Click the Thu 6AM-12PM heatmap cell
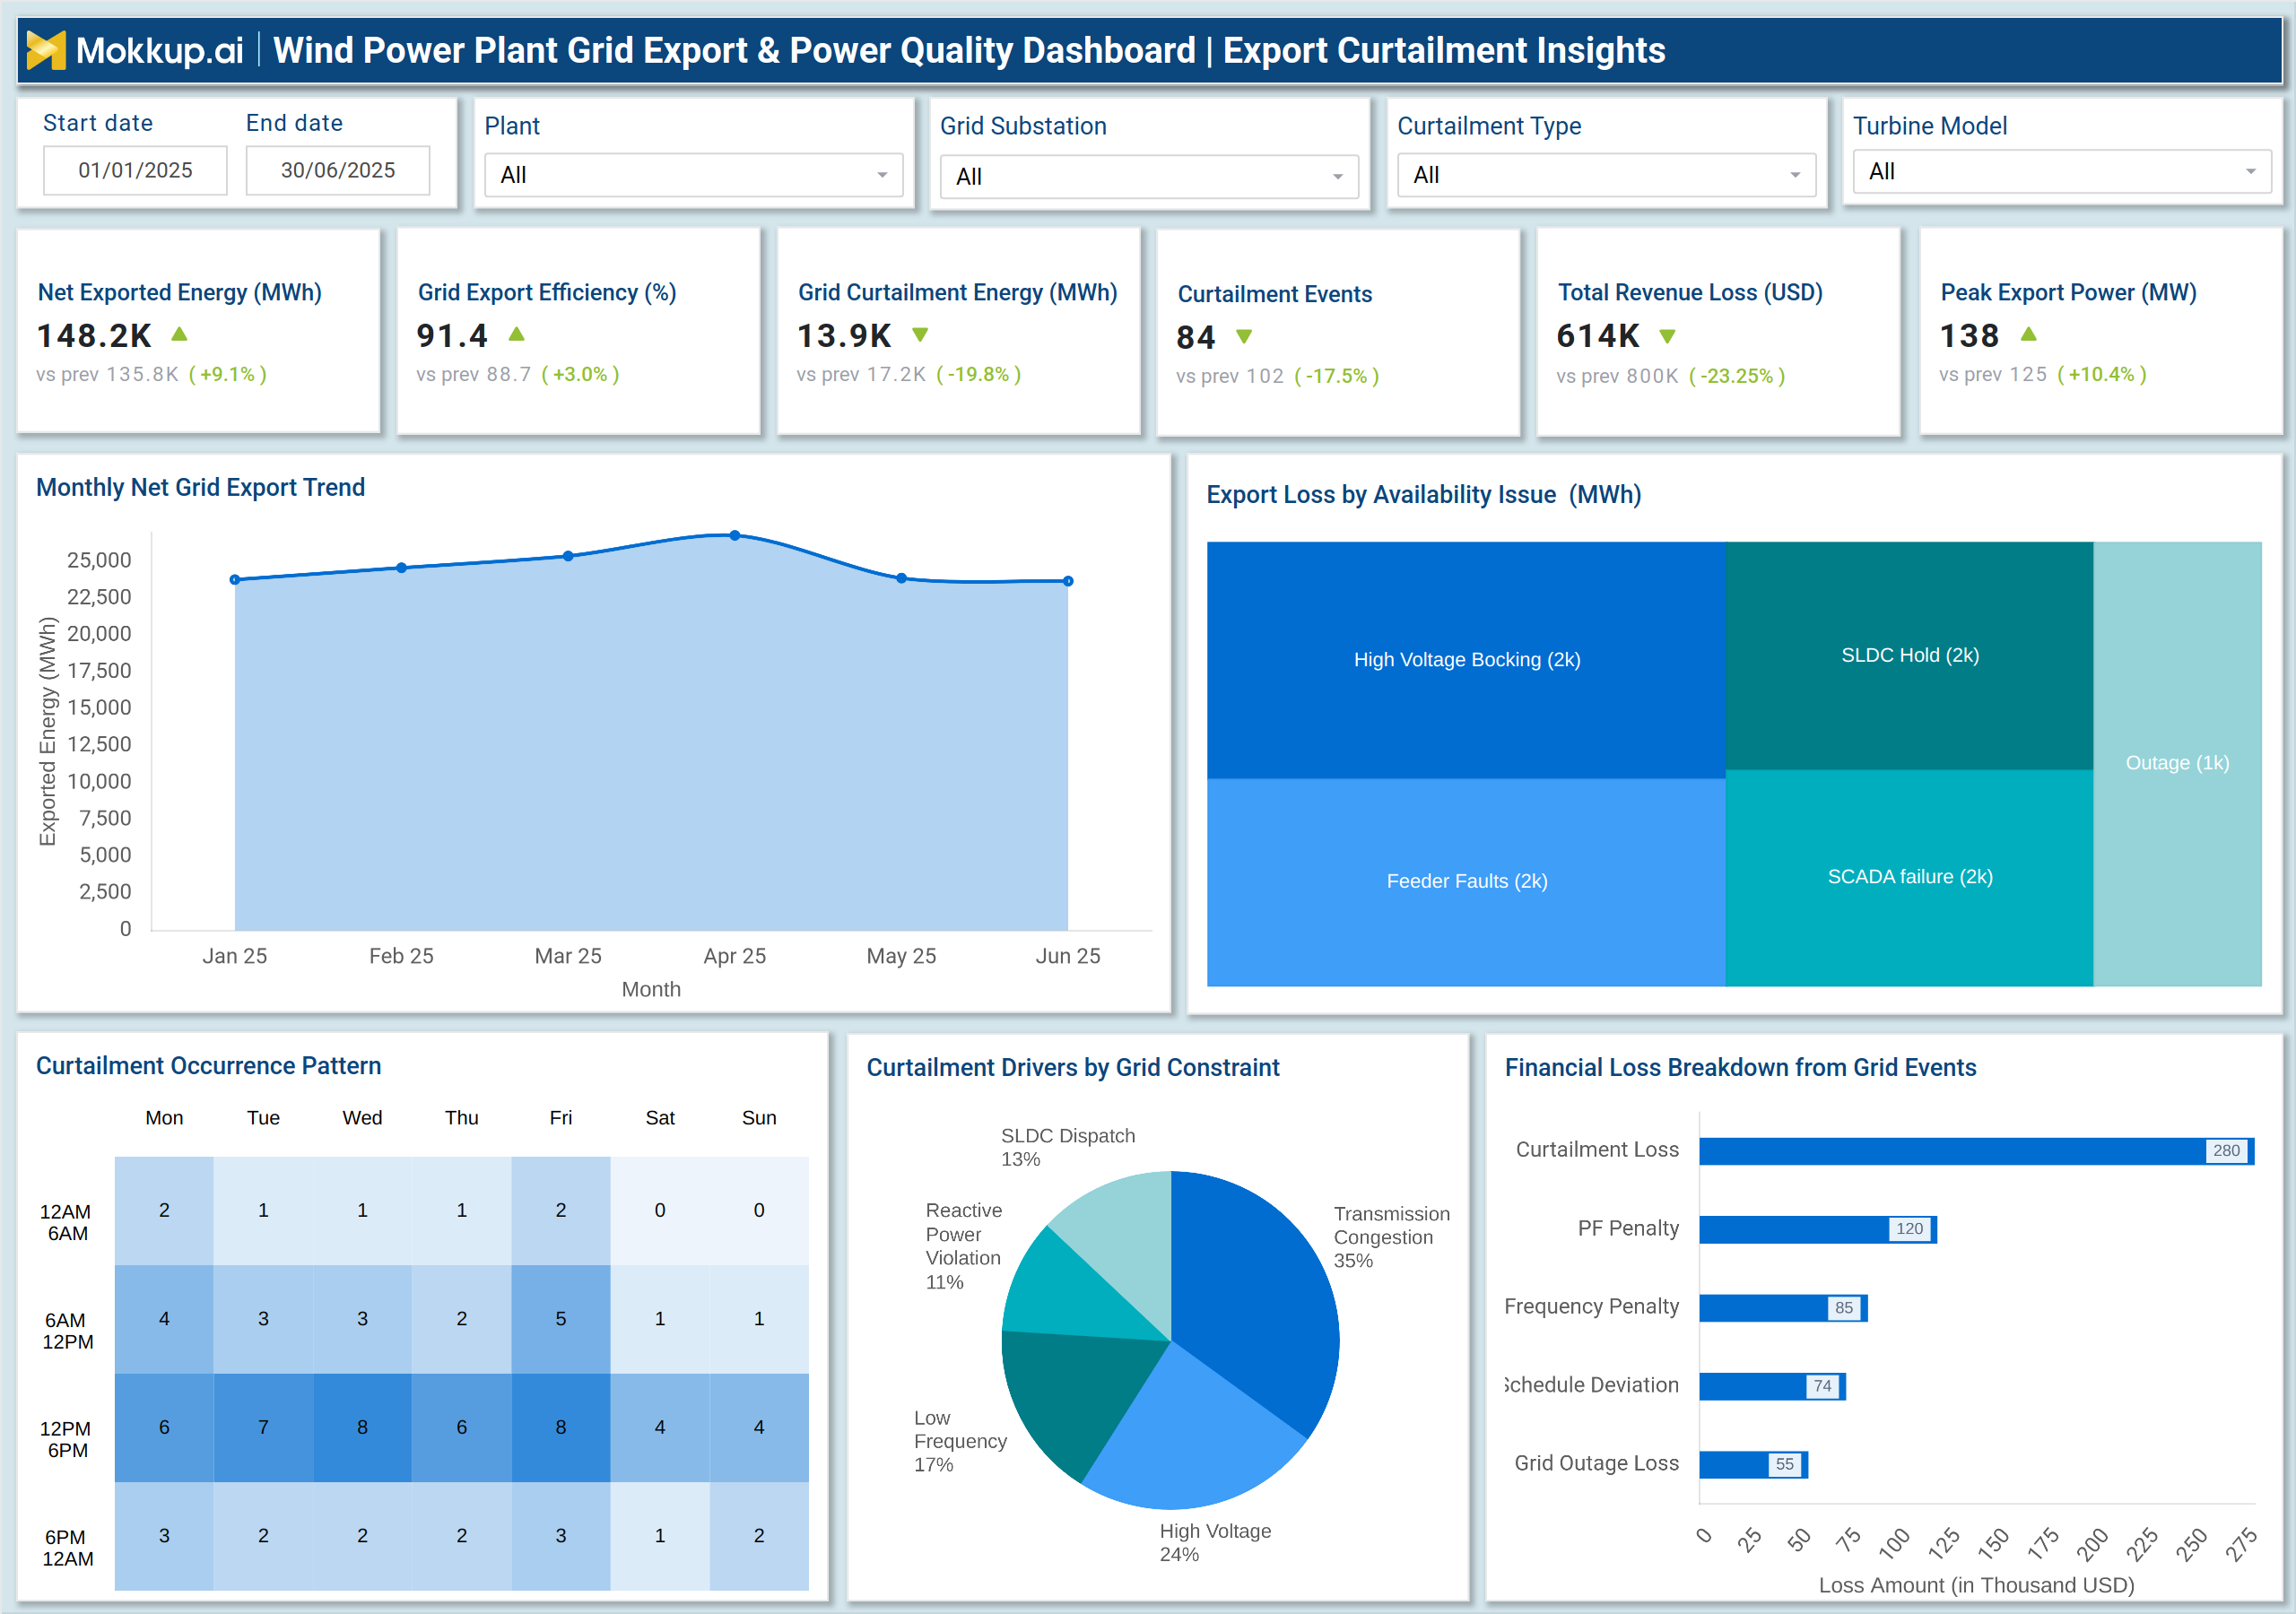The image size is (2296, 1614). tap(462, 1320)
